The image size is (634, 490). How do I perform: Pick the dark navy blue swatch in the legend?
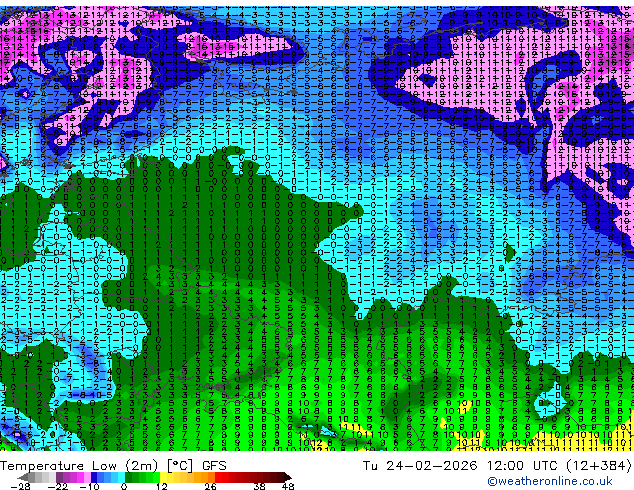[94, 477]
